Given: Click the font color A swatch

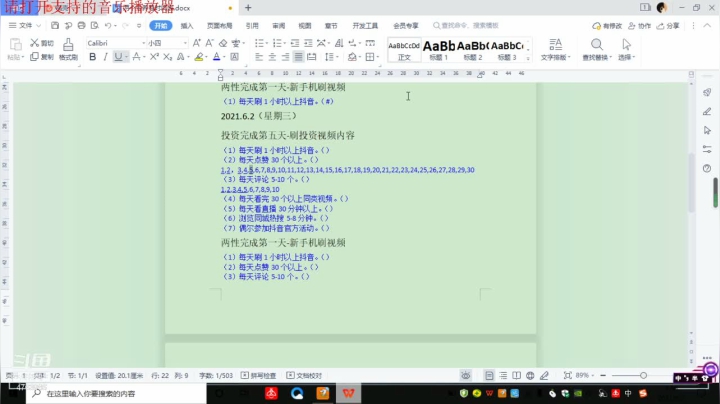Looking at the screenshot, I should (x=216, y=56).
